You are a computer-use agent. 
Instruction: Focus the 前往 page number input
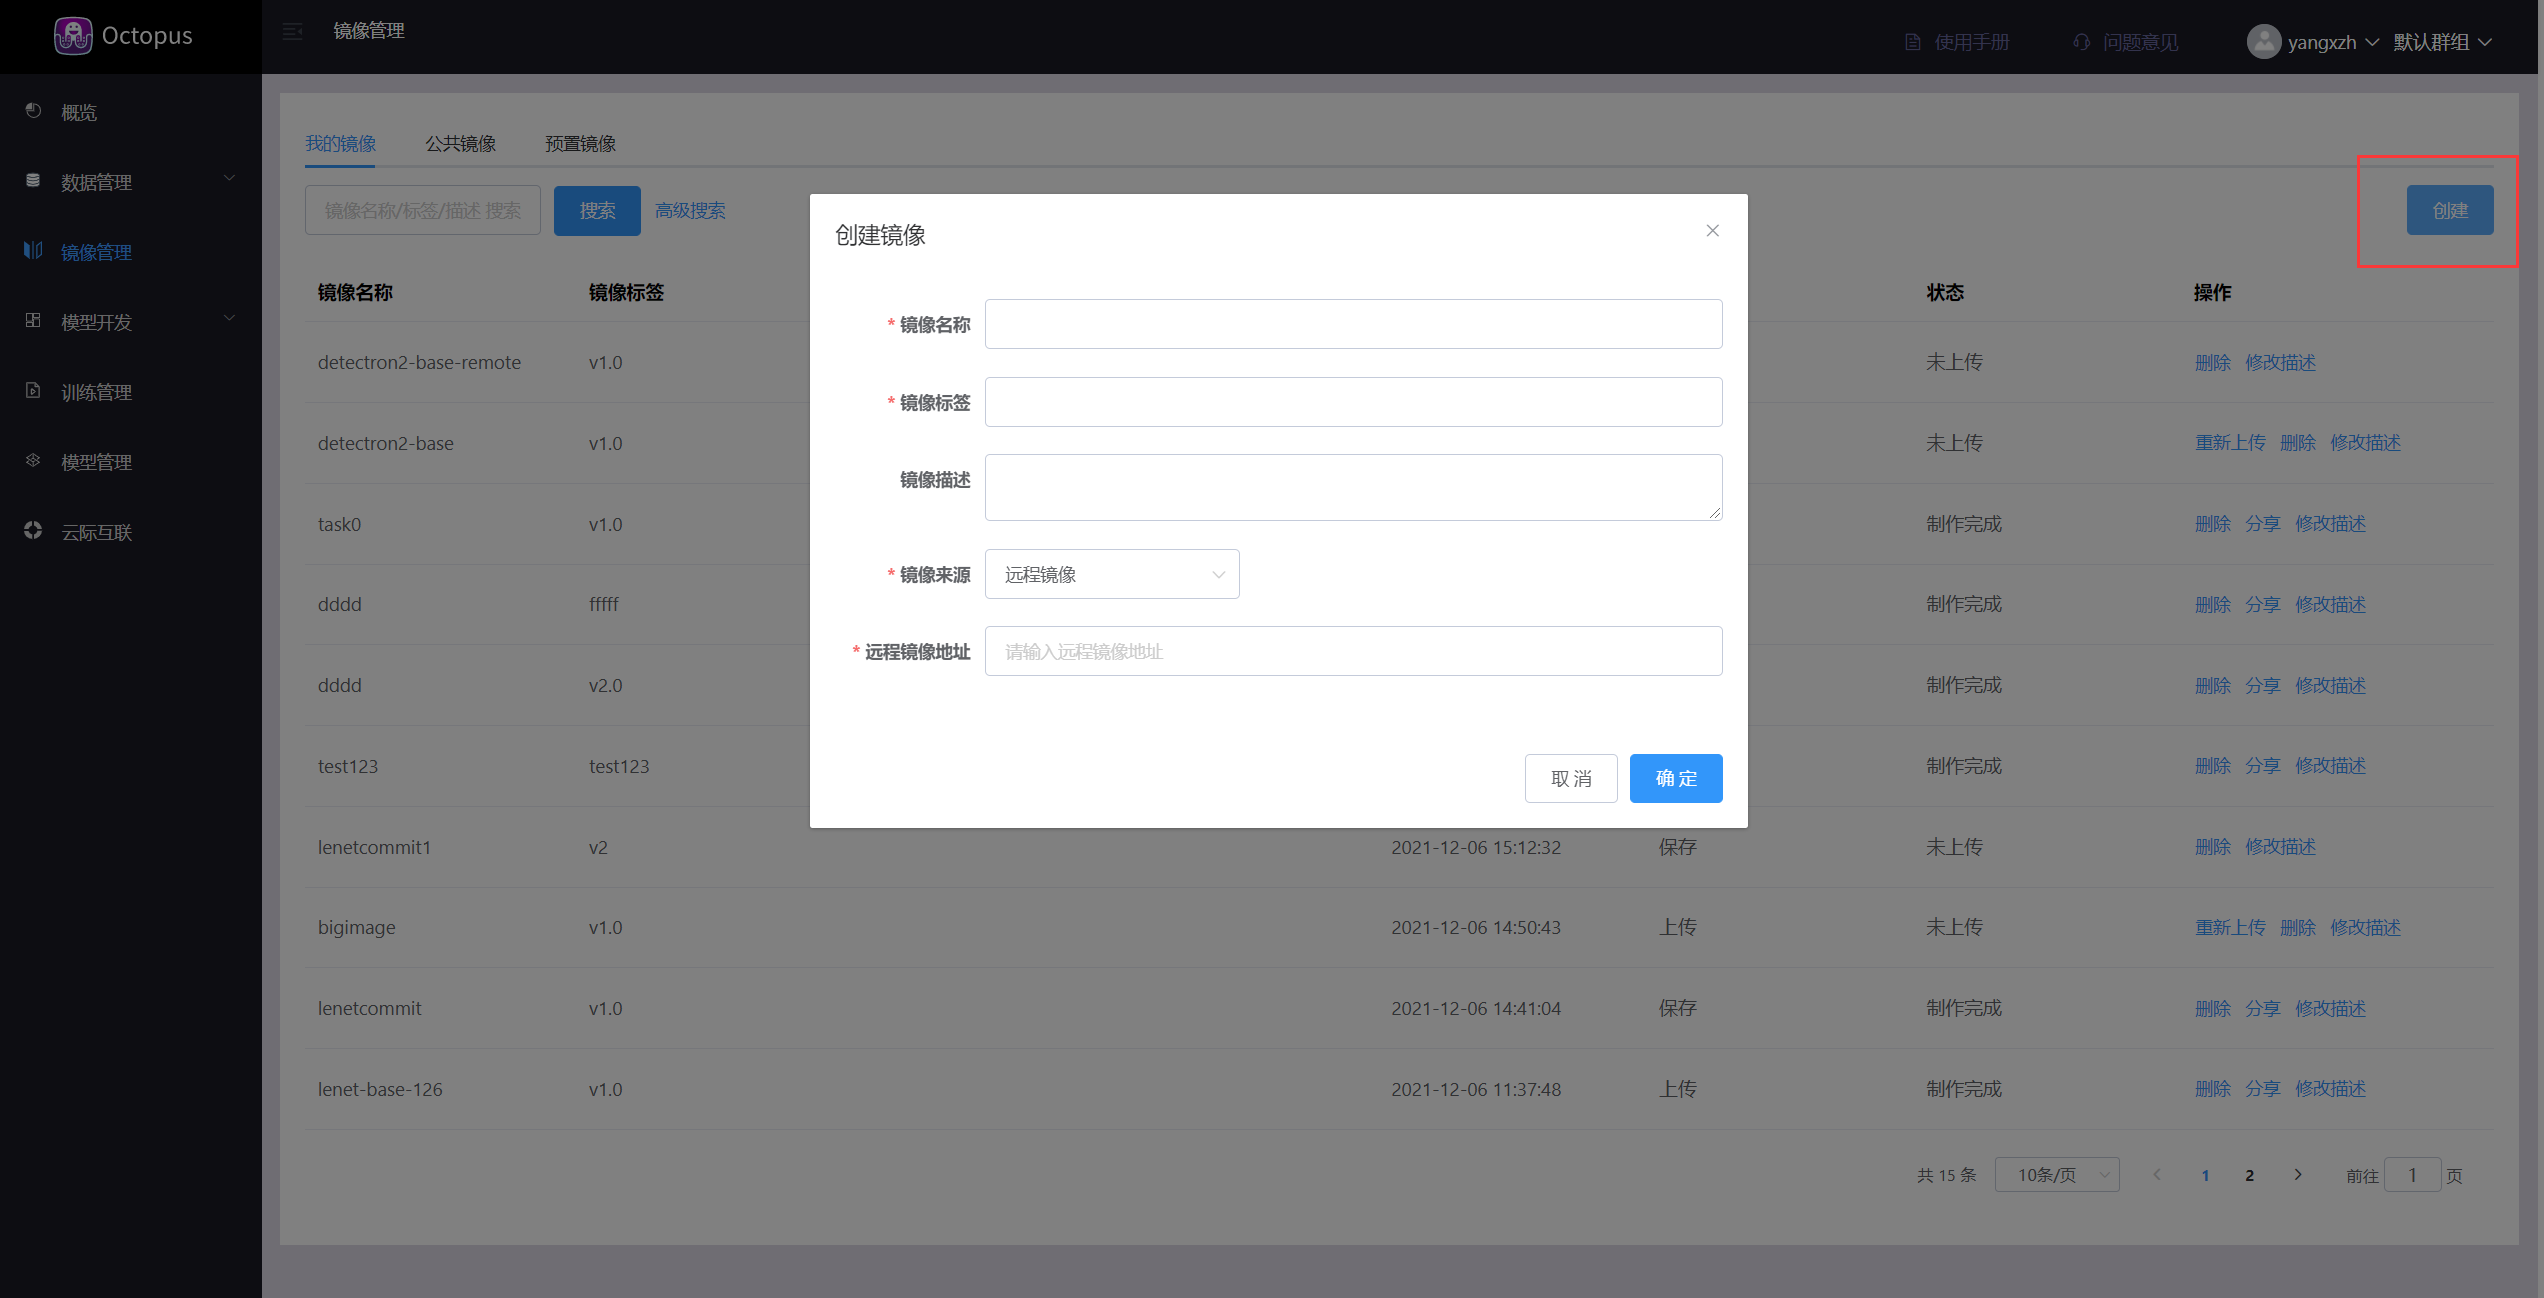2413,1175
